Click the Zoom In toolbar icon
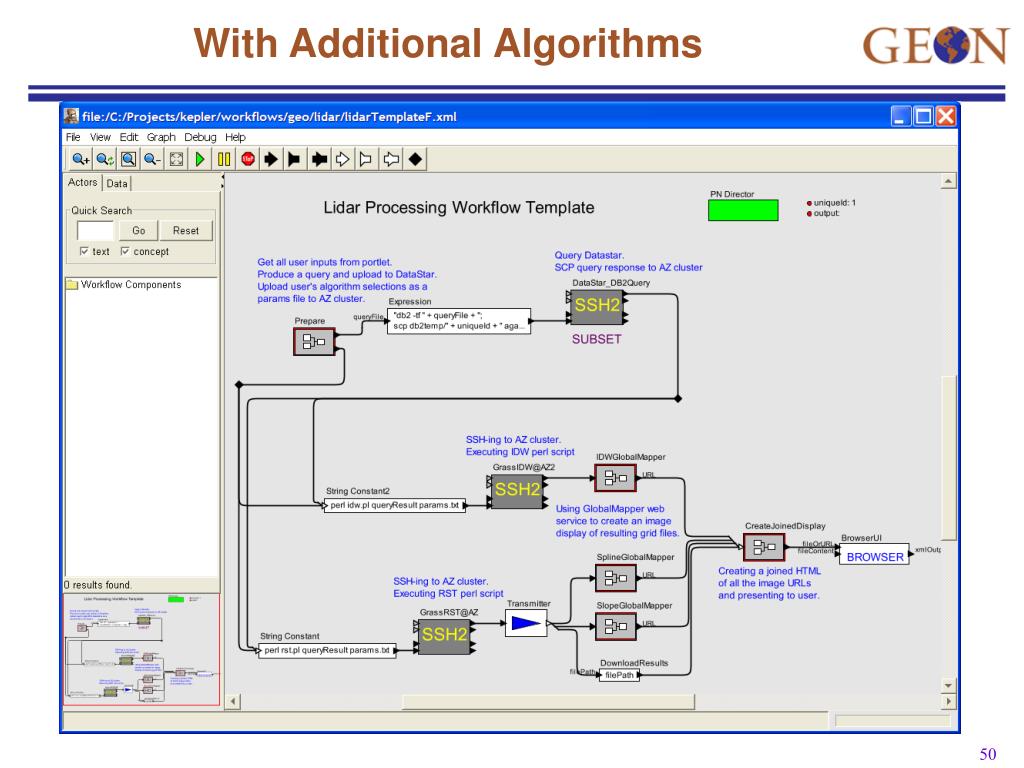Image resolution: width=1024 pixels, height=768 pixels. click(80, 159)
